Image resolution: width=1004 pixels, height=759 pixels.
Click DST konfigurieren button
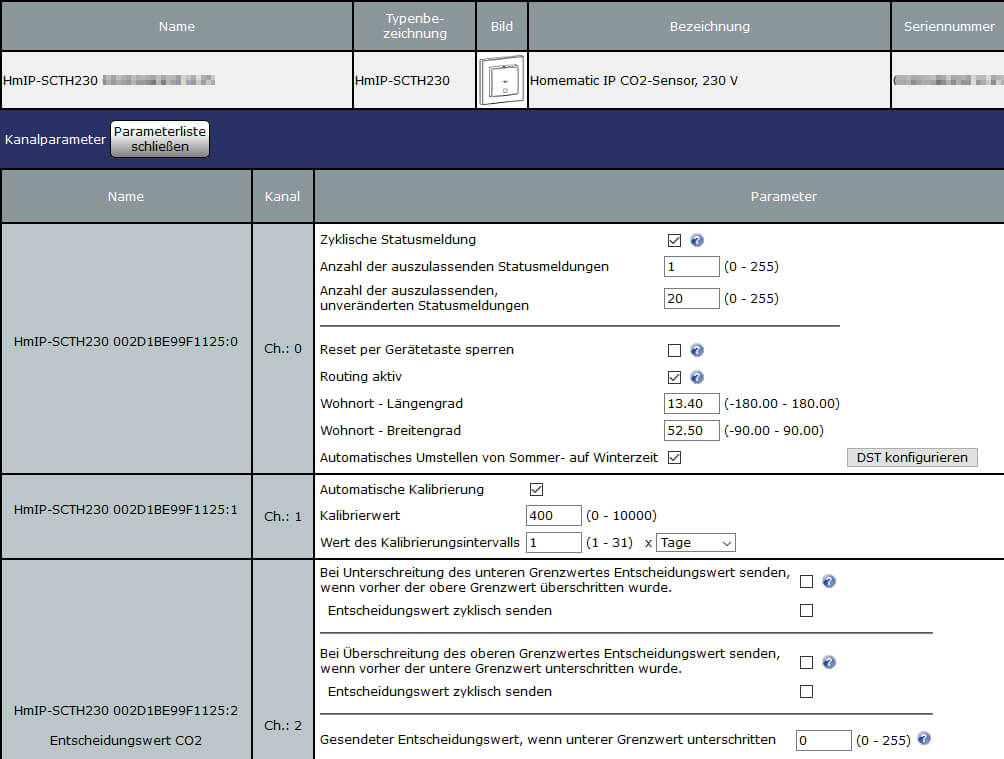(x=912, y=457)
